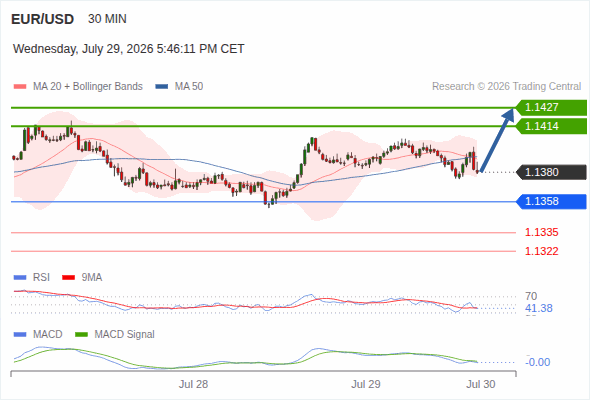This screenshot has width=590, height=400.
Task: Select the 1.1427 resistance price tag
Action: click(x=551, y=108)
